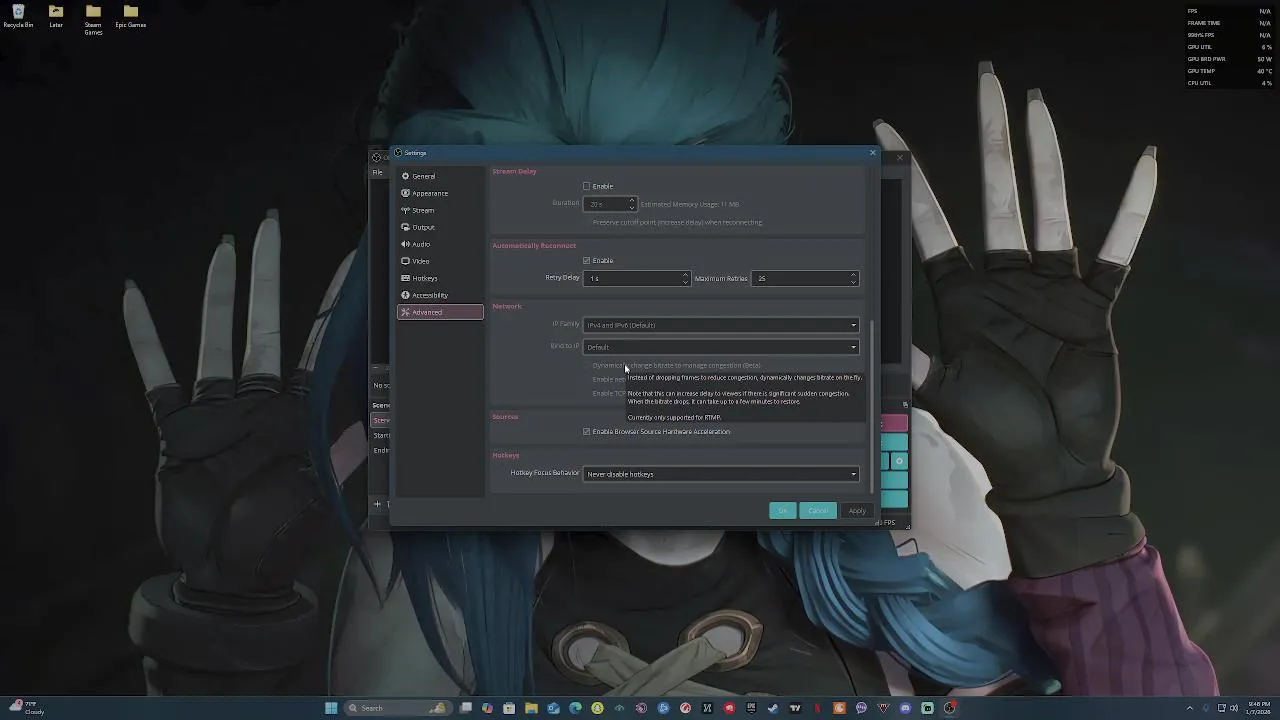Viewport: 1280px width, 720px height.
Task: Open Snapchat from the taskbar
Action: tap(597, 708)
